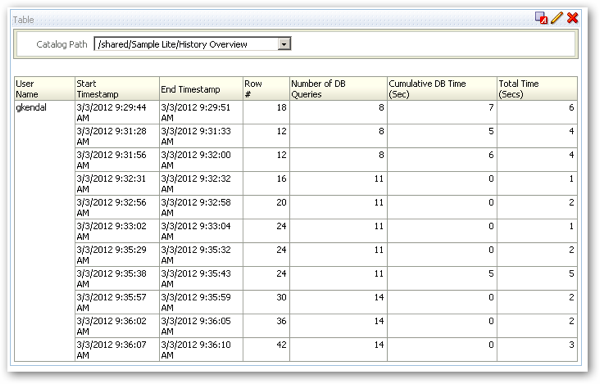Click Row # value 18
Screen dimensions: 600x384
pyautogui.click(x=281, y=107)
